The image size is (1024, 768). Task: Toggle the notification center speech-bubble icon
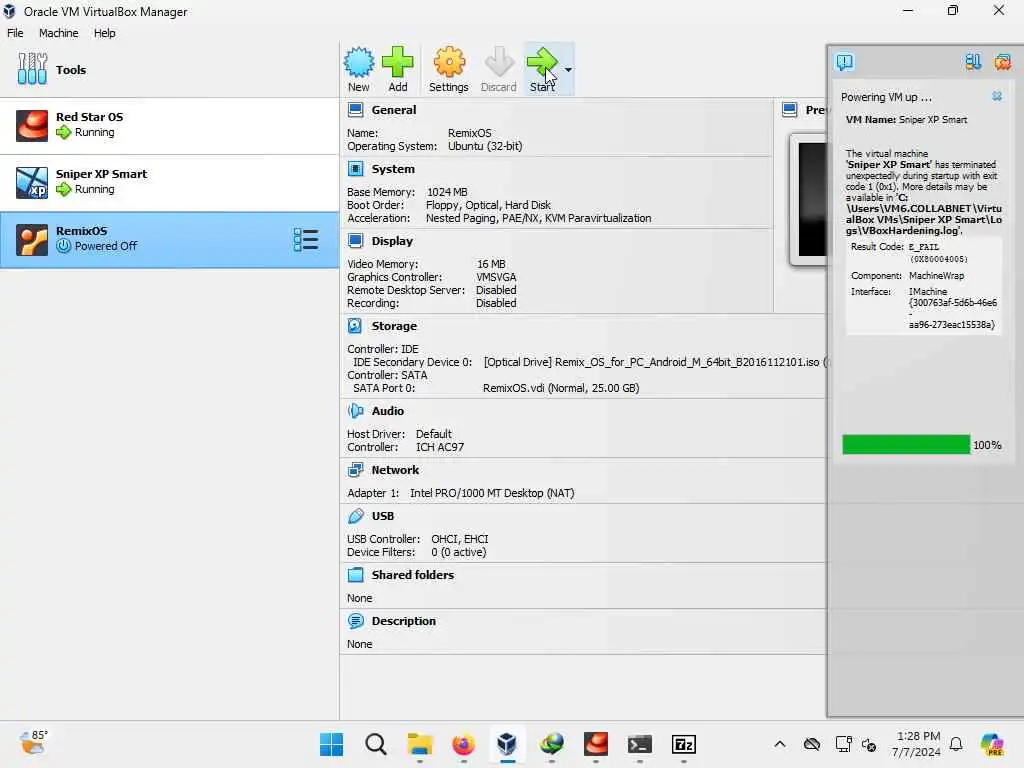[844, 62]
